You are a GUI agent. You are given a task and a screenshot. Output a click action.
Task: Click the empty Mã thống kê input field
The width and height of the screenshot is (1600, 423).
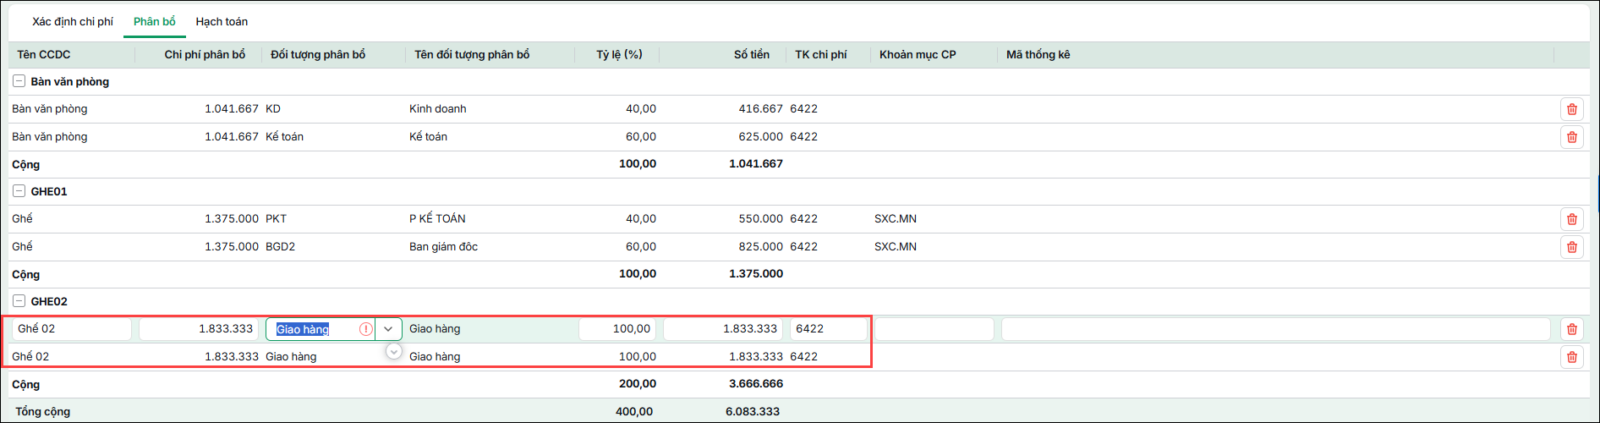[x=1276, y=329]
